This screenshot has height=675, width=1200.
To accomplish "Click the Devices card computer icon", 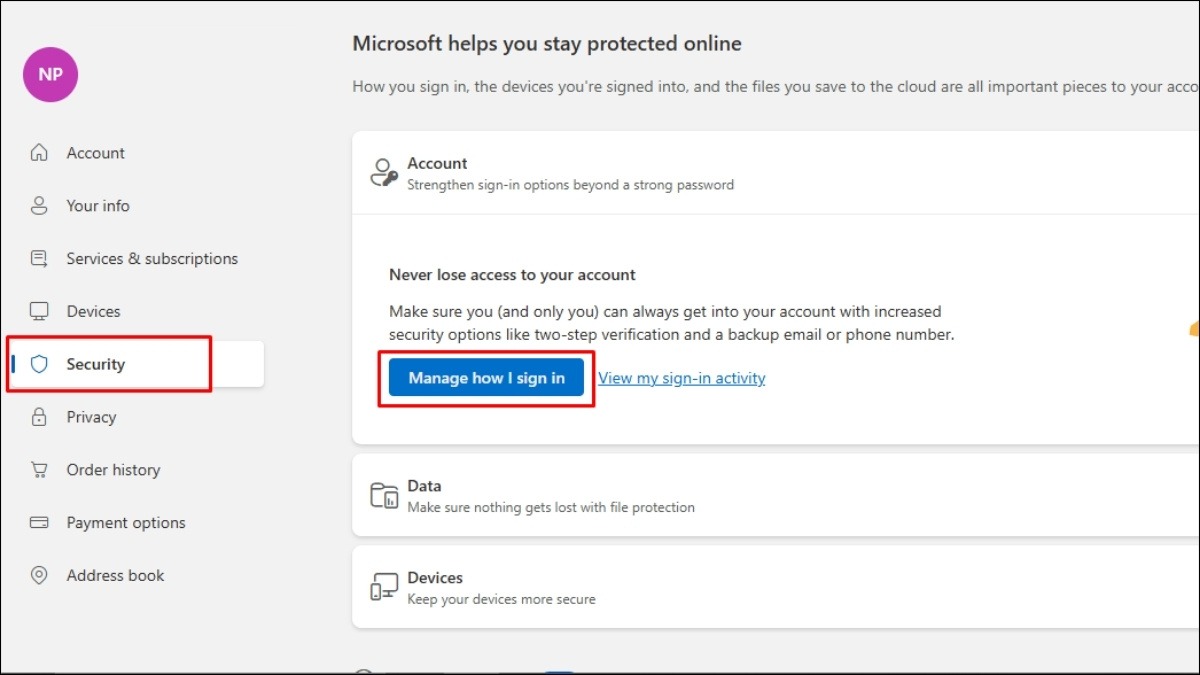I will coord(384,588).
